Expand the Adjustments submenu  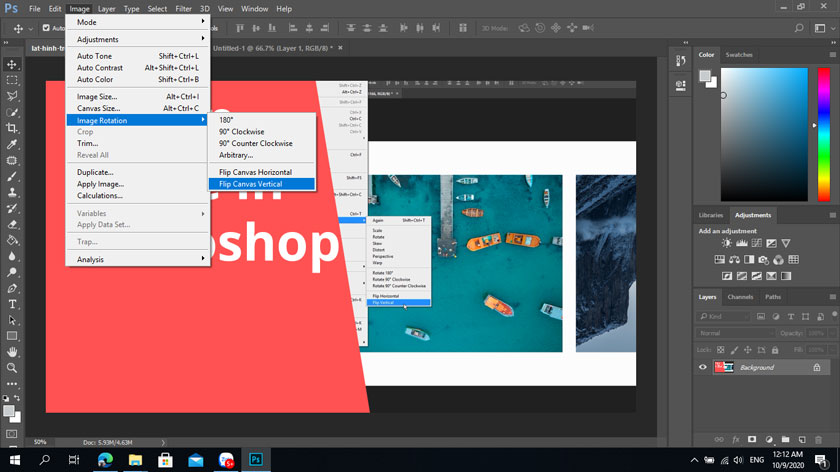(x=138, y=39)
